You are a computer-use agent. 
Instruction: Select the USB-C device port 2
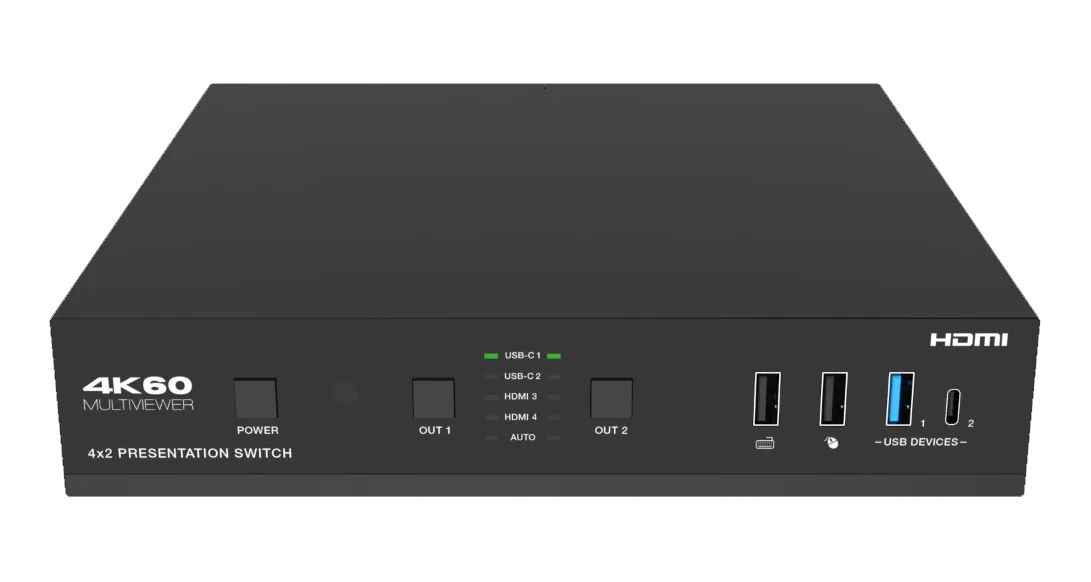tap(953, 407)
